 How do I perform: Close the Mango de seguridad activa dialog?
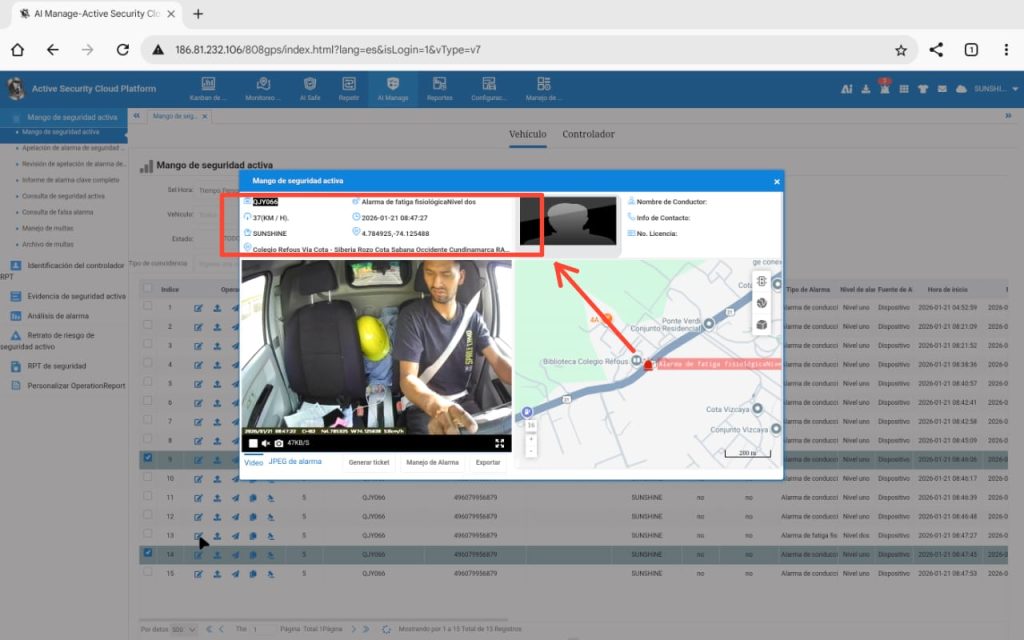pyautogui.click(x=776, y=181)
